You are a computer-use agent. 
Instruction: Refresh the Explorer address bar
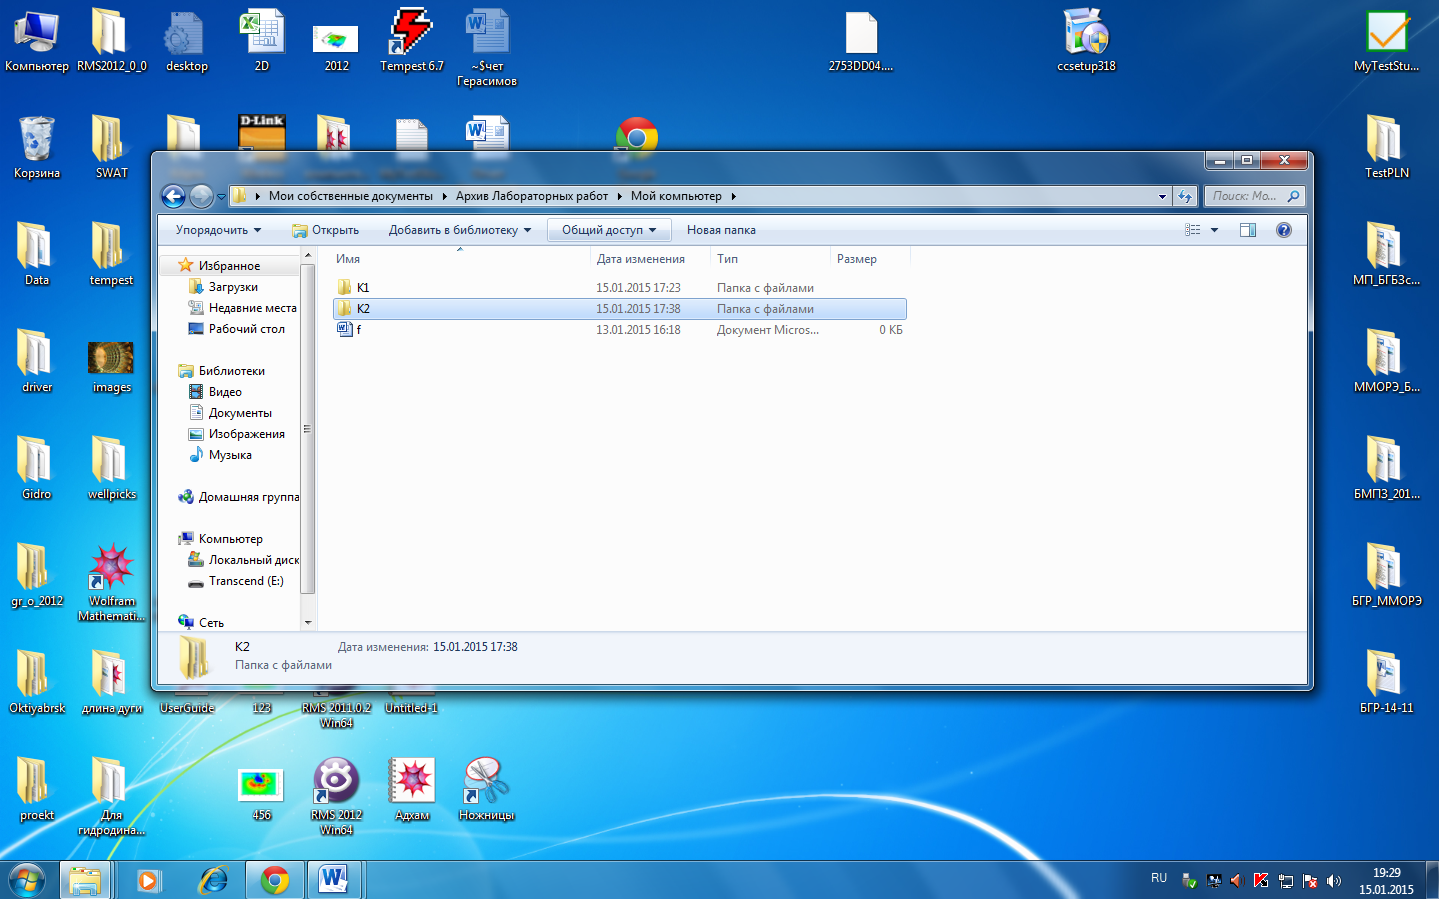1185,196
